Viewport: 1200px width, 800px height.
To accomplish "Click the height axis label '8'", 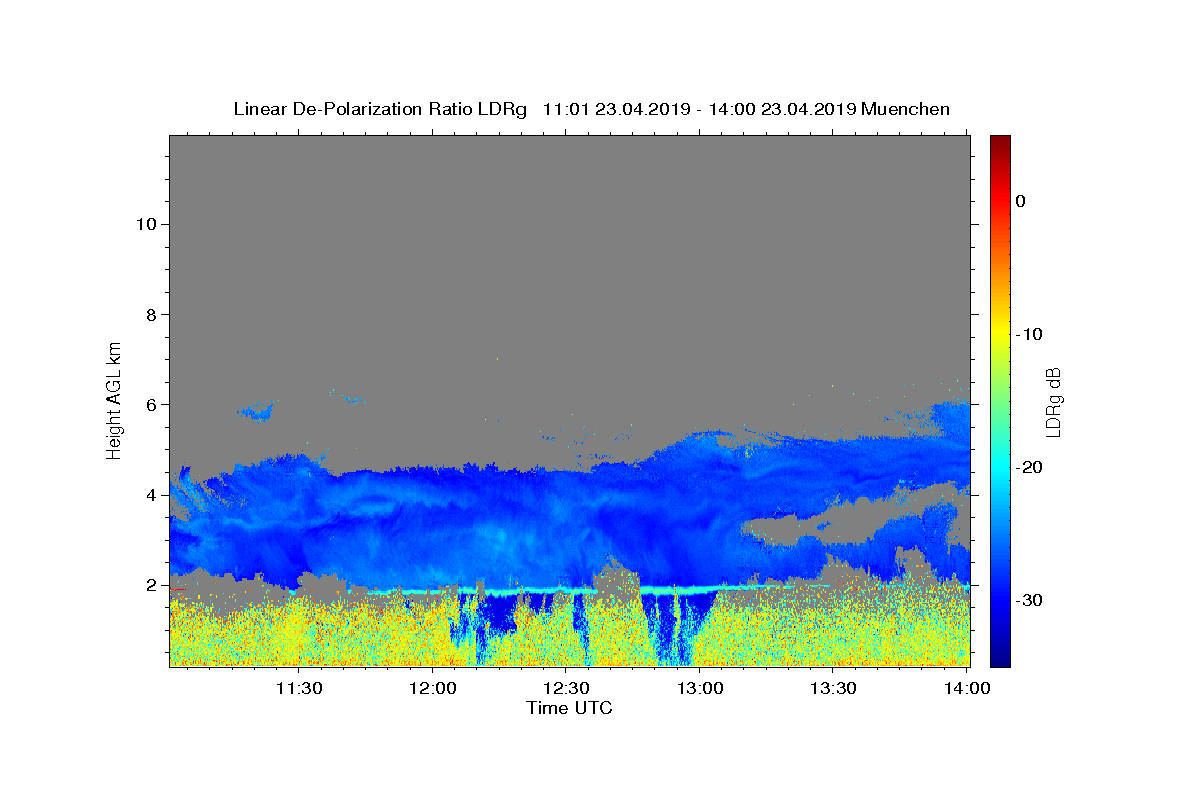I will pos(152,314).
